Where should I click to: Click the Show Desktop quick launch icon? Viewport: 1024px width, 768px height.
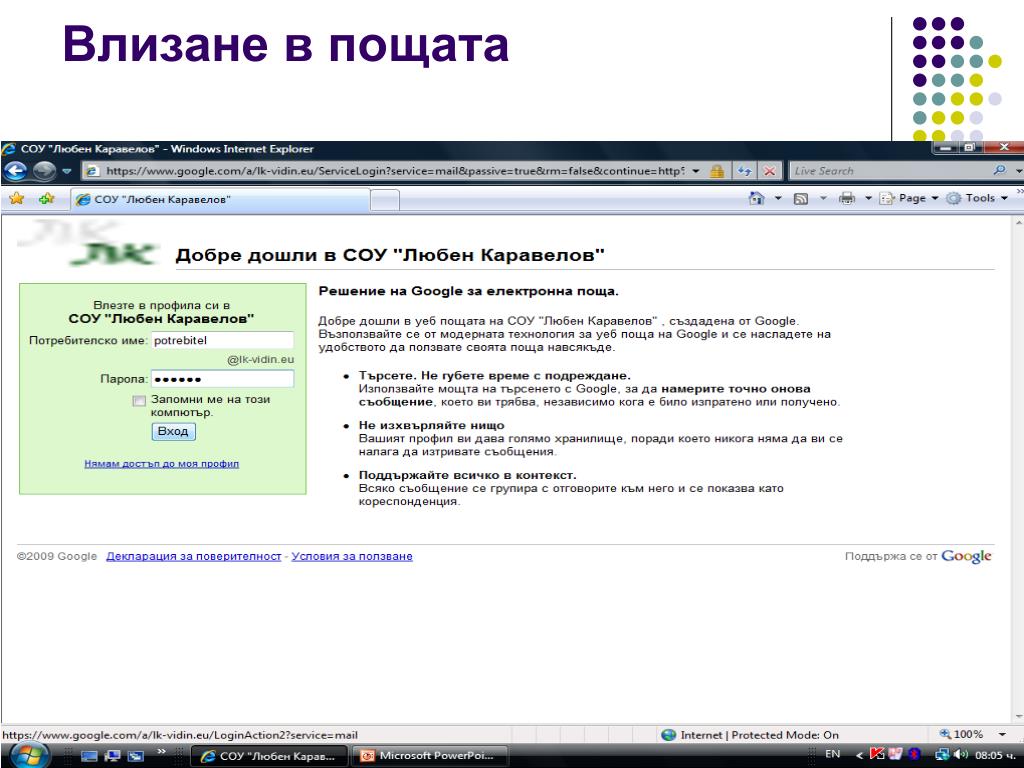pyautogui.click(x=89, y=756)
